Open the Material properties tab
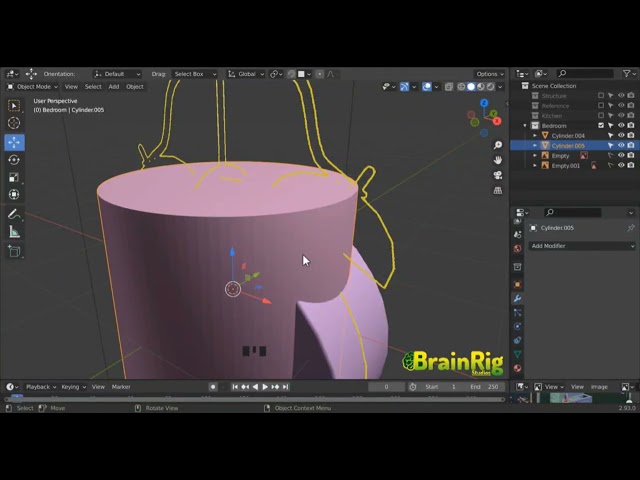Screen dimensions: 640x480 coord(517,368)
